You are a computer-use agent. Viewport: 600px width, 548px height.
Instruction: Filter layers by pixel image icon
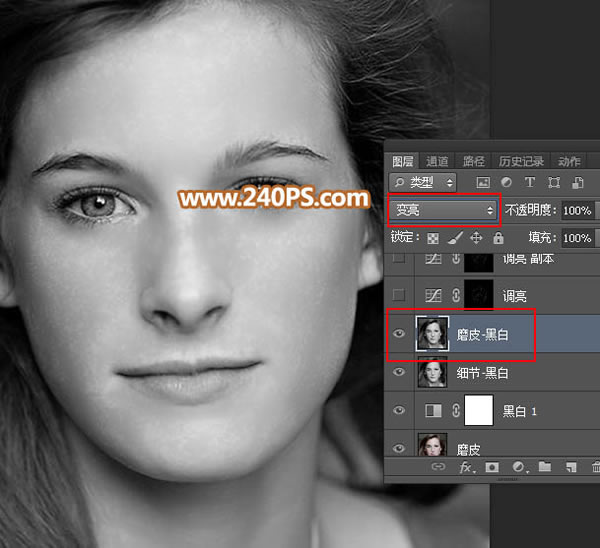point(483,183)
